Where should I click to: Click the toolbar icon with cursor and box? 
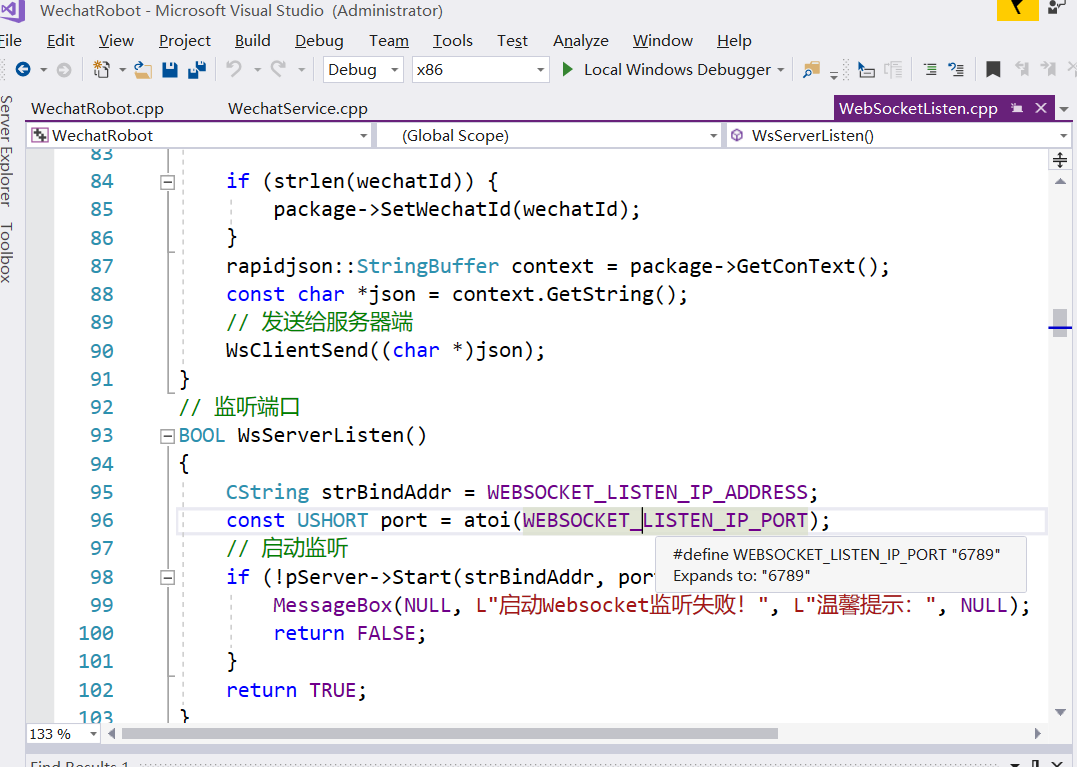866,69
